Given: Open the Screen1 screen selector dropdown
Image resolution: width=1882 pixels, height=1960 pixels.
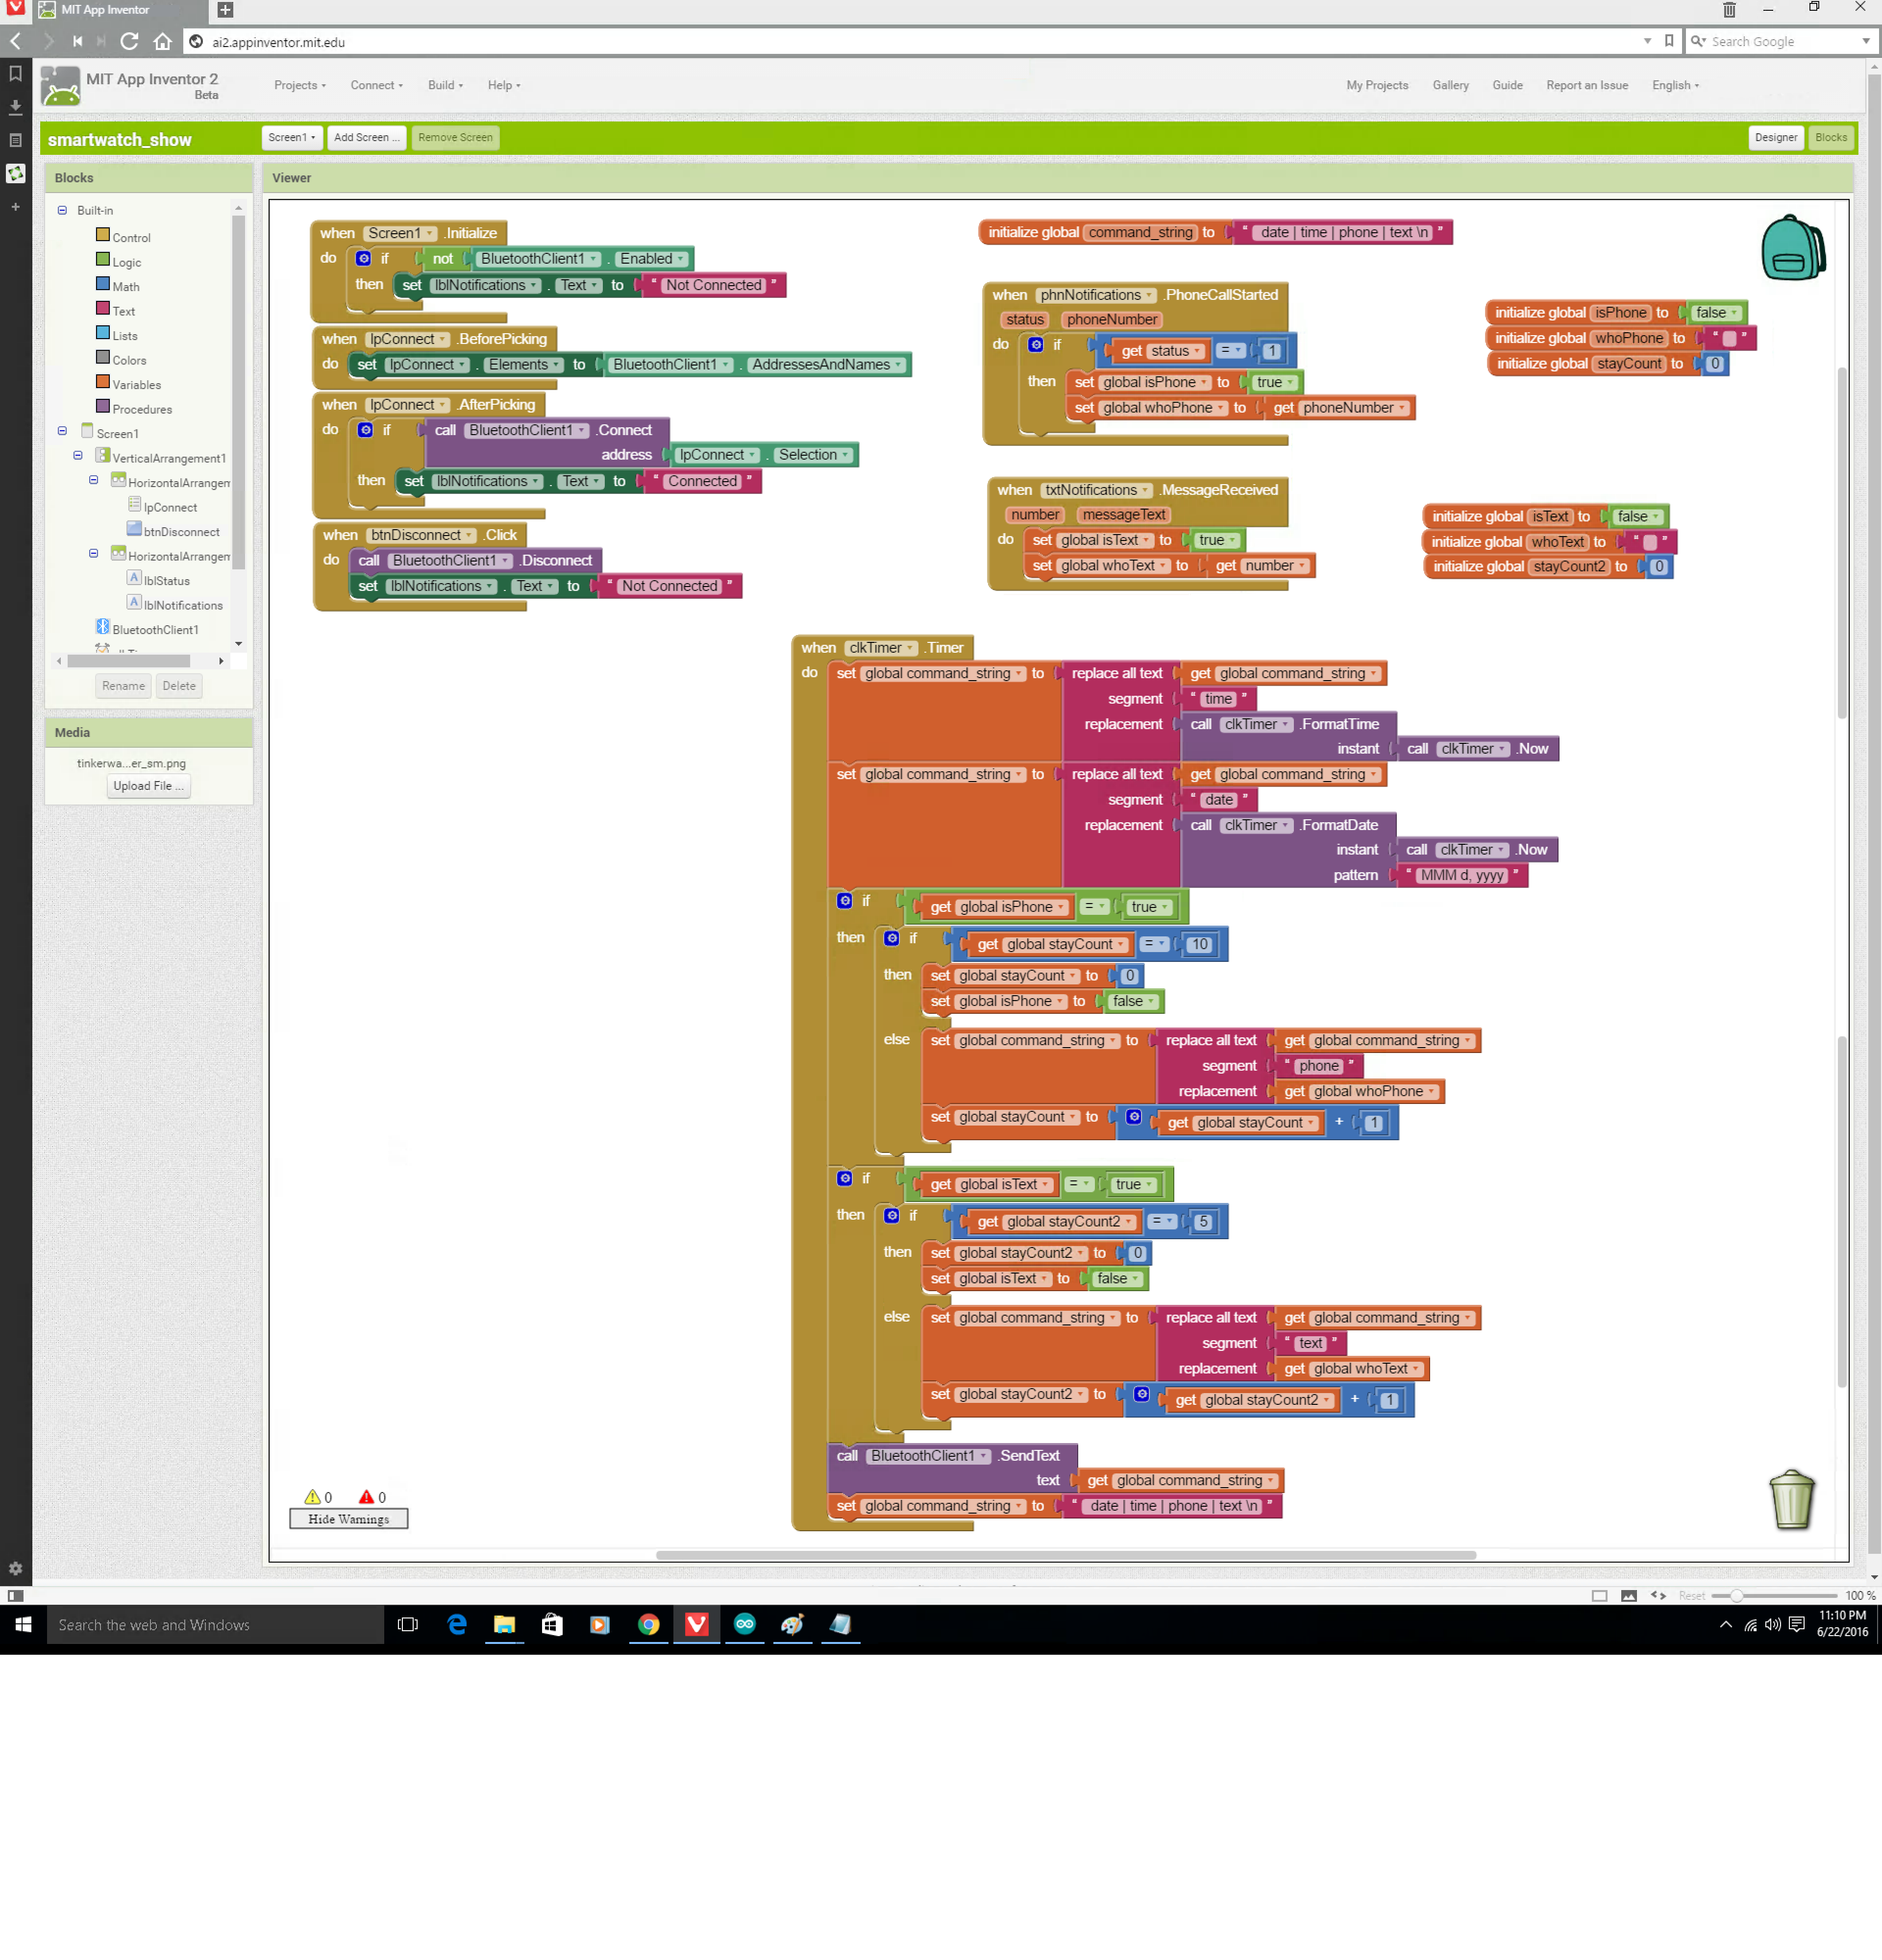Looking at the screenshot, I should click(291, 137).
